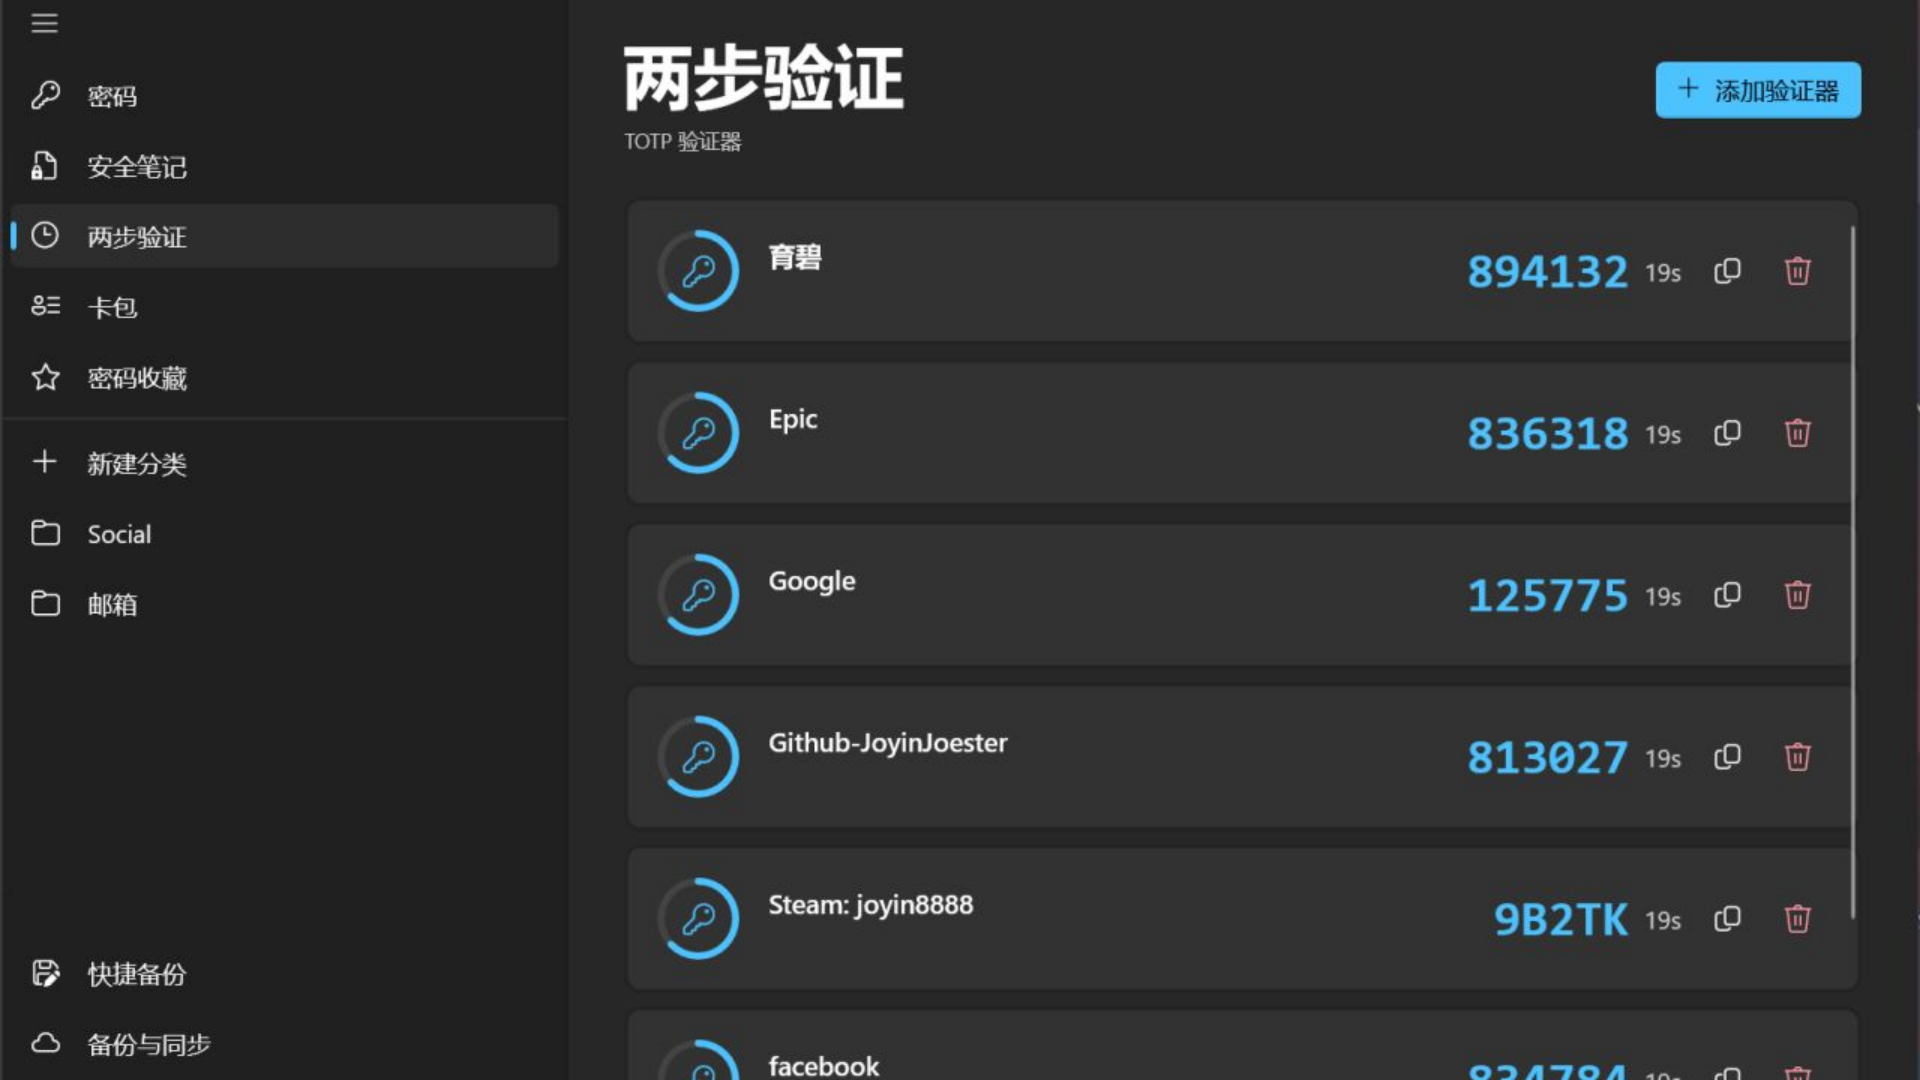
Task: Copy the Epic verification code
Action: click(x=1727, y=433)
